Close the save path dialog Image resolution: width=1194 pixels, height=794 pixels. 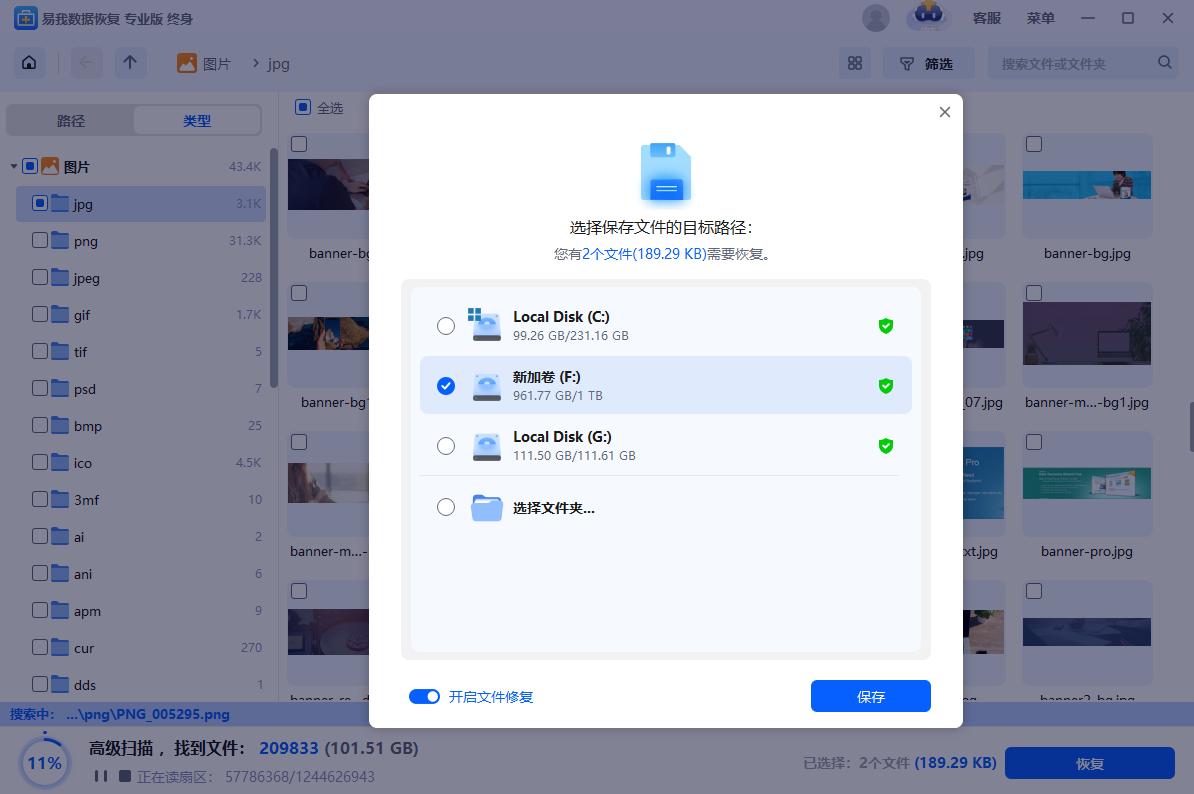point(944,113)
